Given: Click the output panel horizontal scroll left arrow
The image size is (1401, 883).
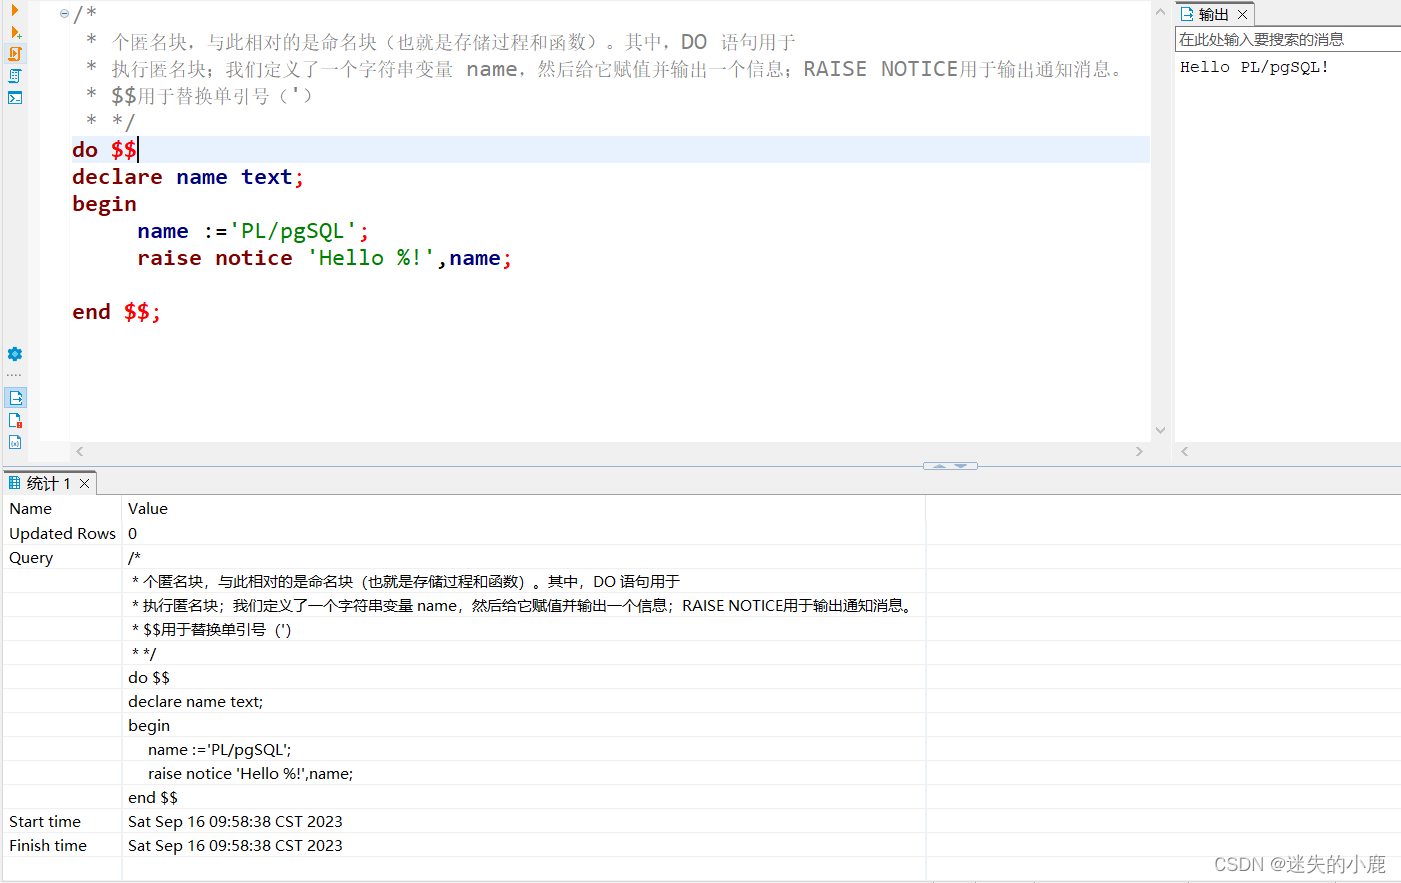Looking at the screenshot, I should (1185, 452).
